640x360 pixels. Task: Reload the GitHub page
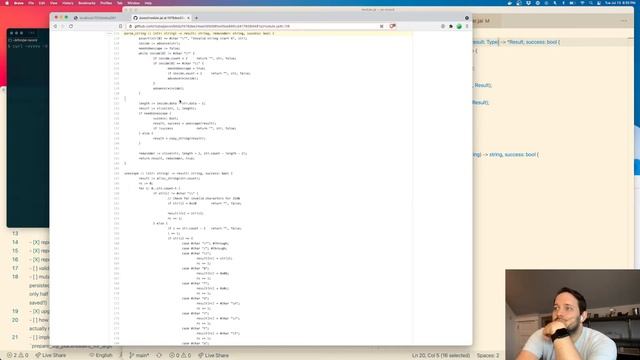71,26
